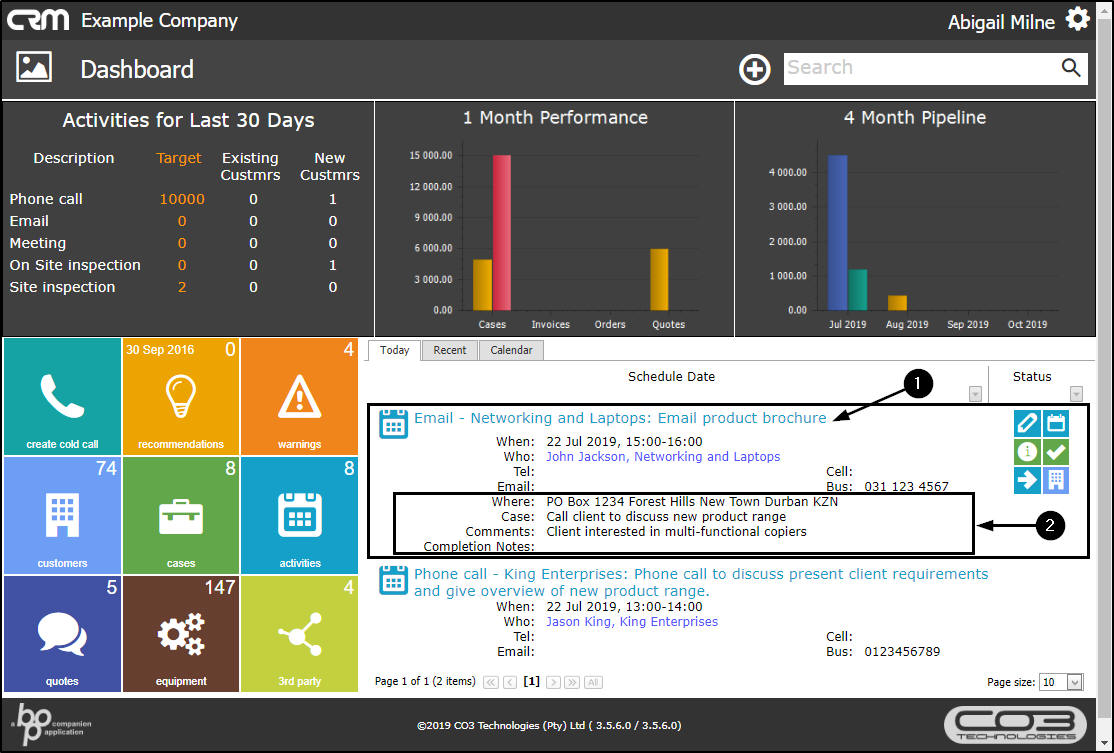Viewport: 1114px width, 753px height.
Task: Click Bus number 0123456789
Action: coord(902,651)
